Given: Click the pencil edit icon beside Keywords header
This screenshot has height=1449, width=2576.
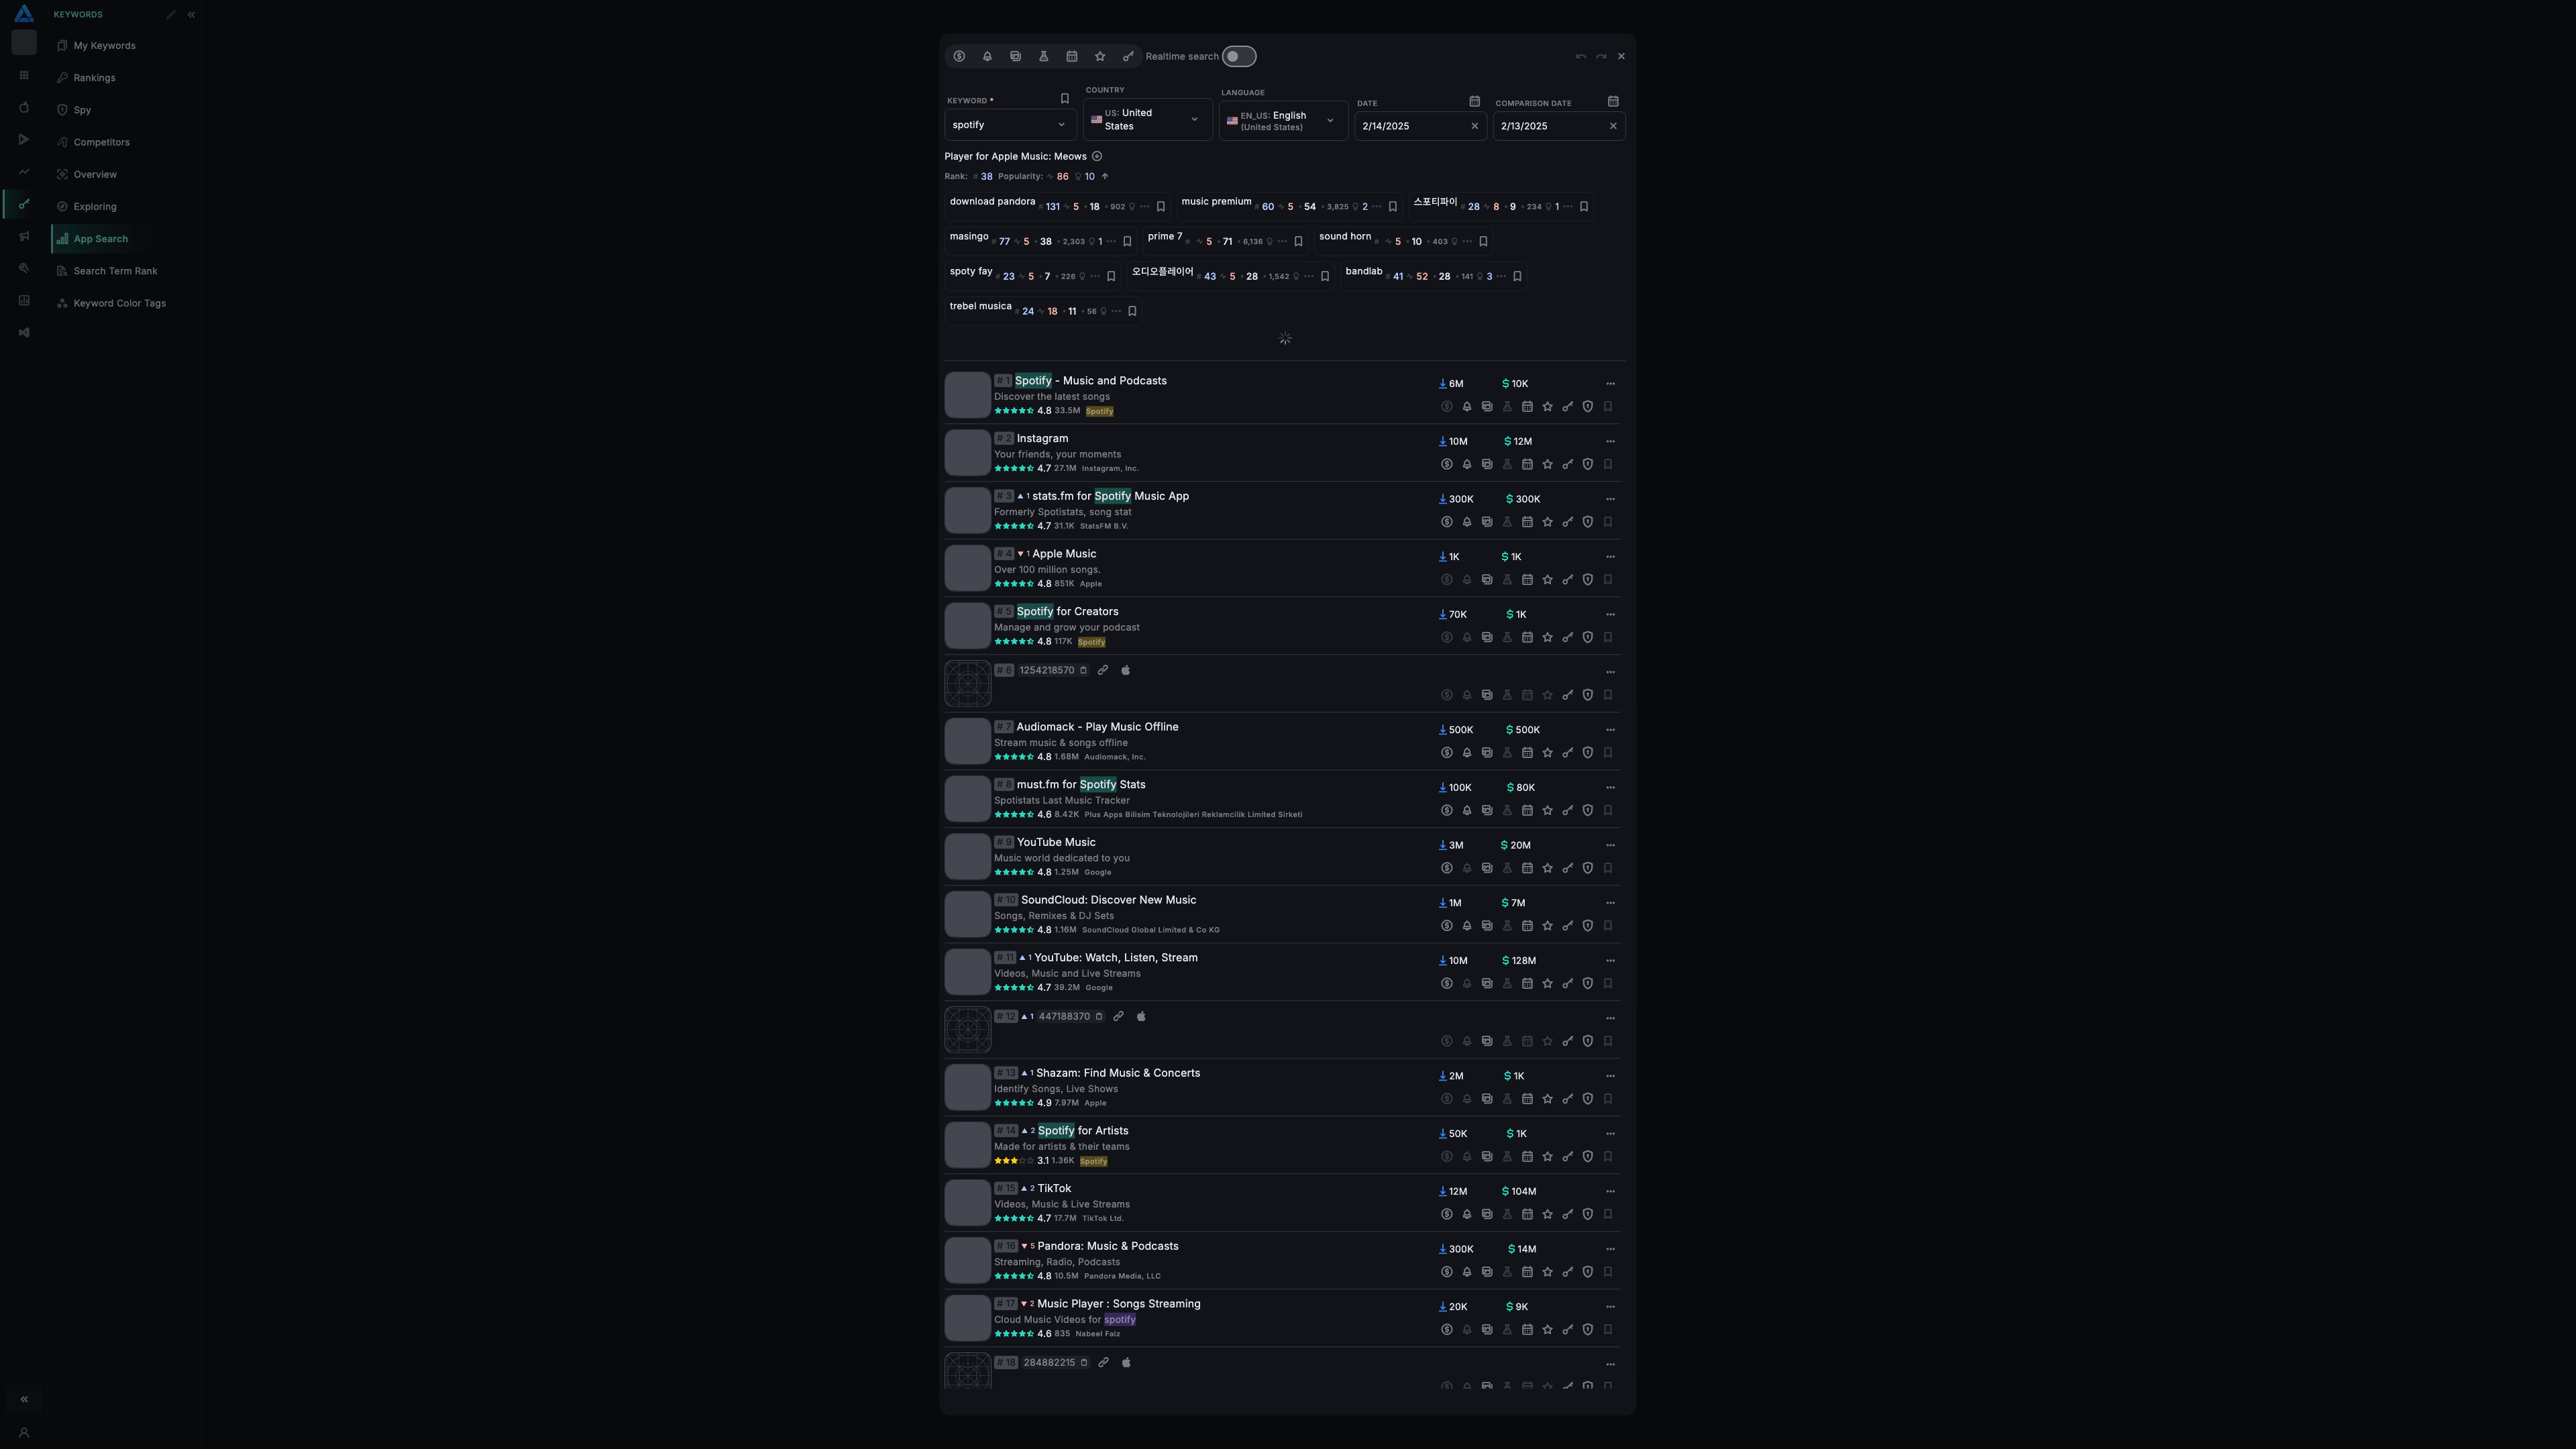Looking at the screenshot, I should 171,15.
